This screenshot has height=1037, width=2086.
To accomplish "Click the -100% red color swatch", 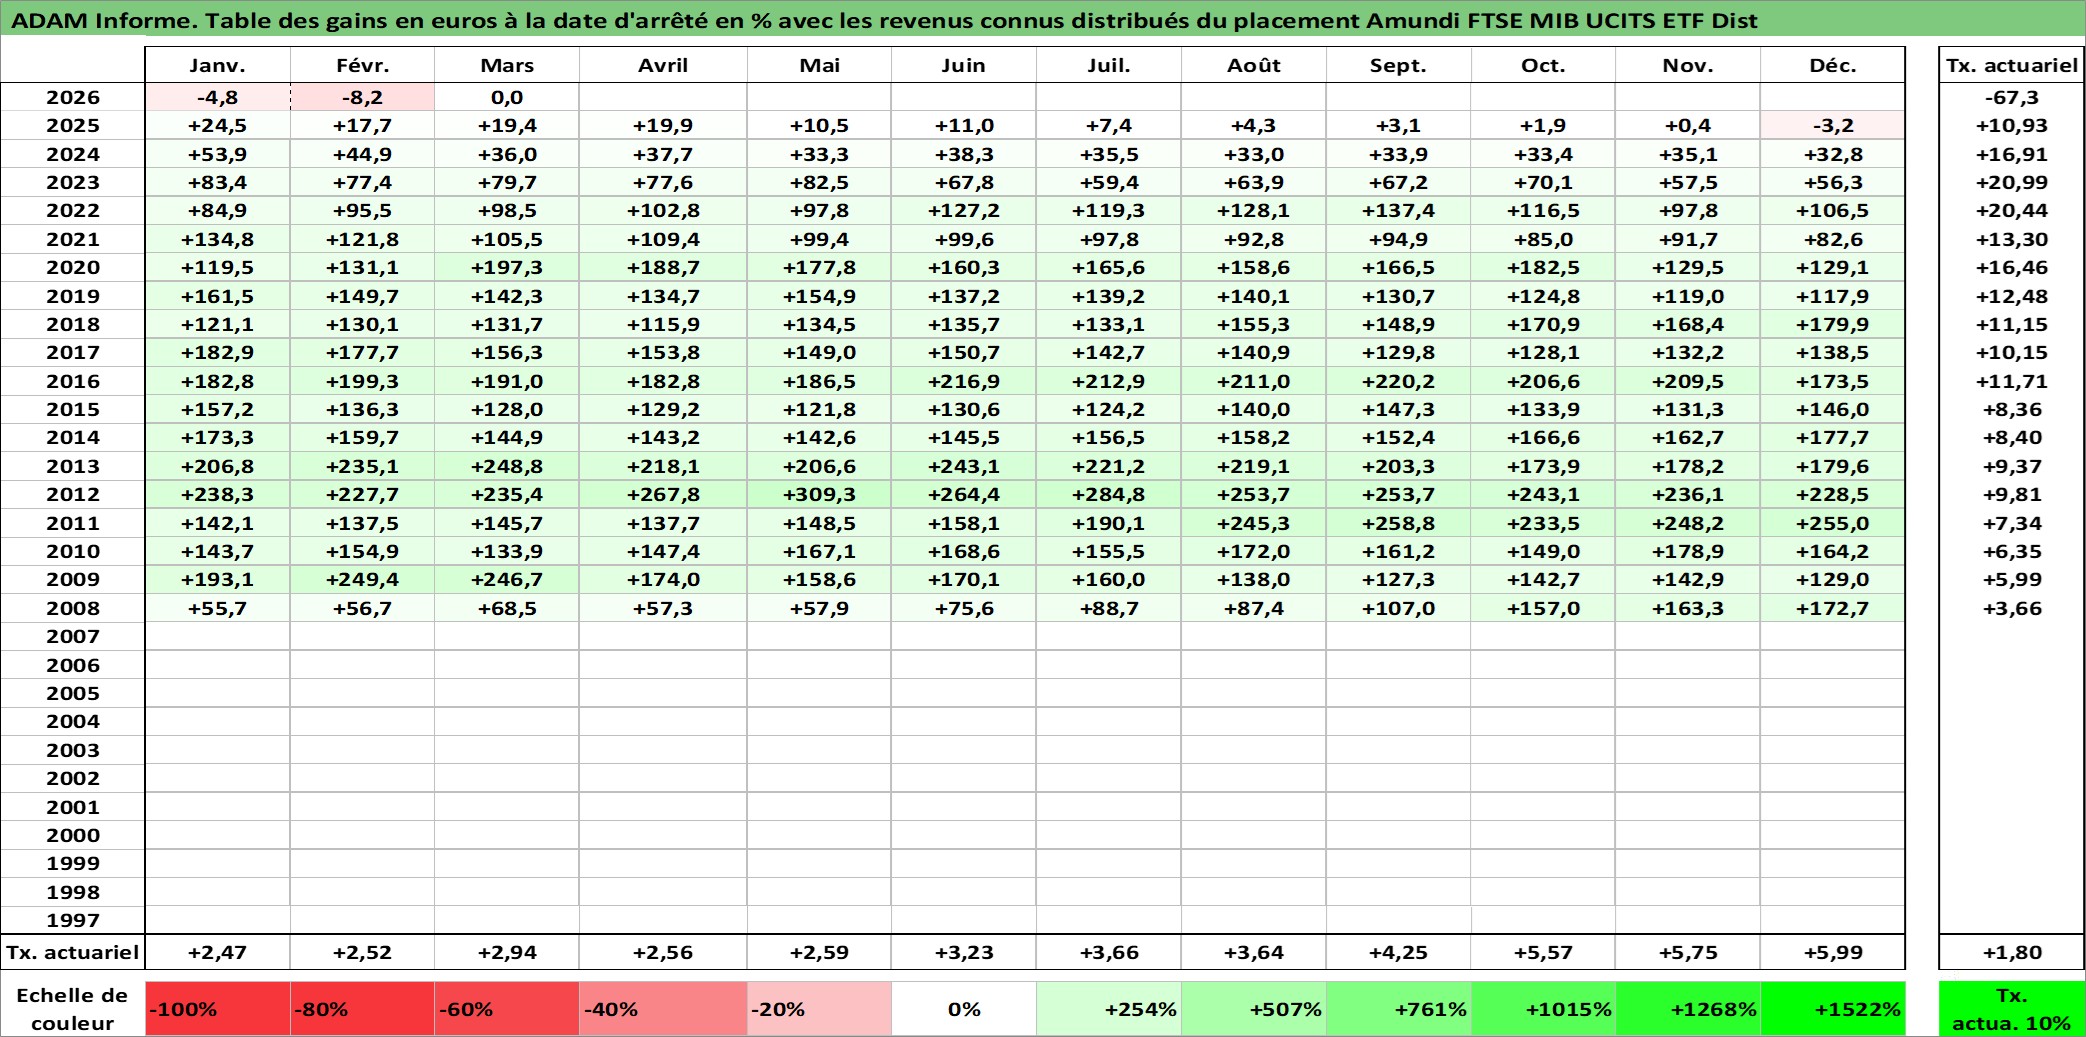I will (217, 1009).
